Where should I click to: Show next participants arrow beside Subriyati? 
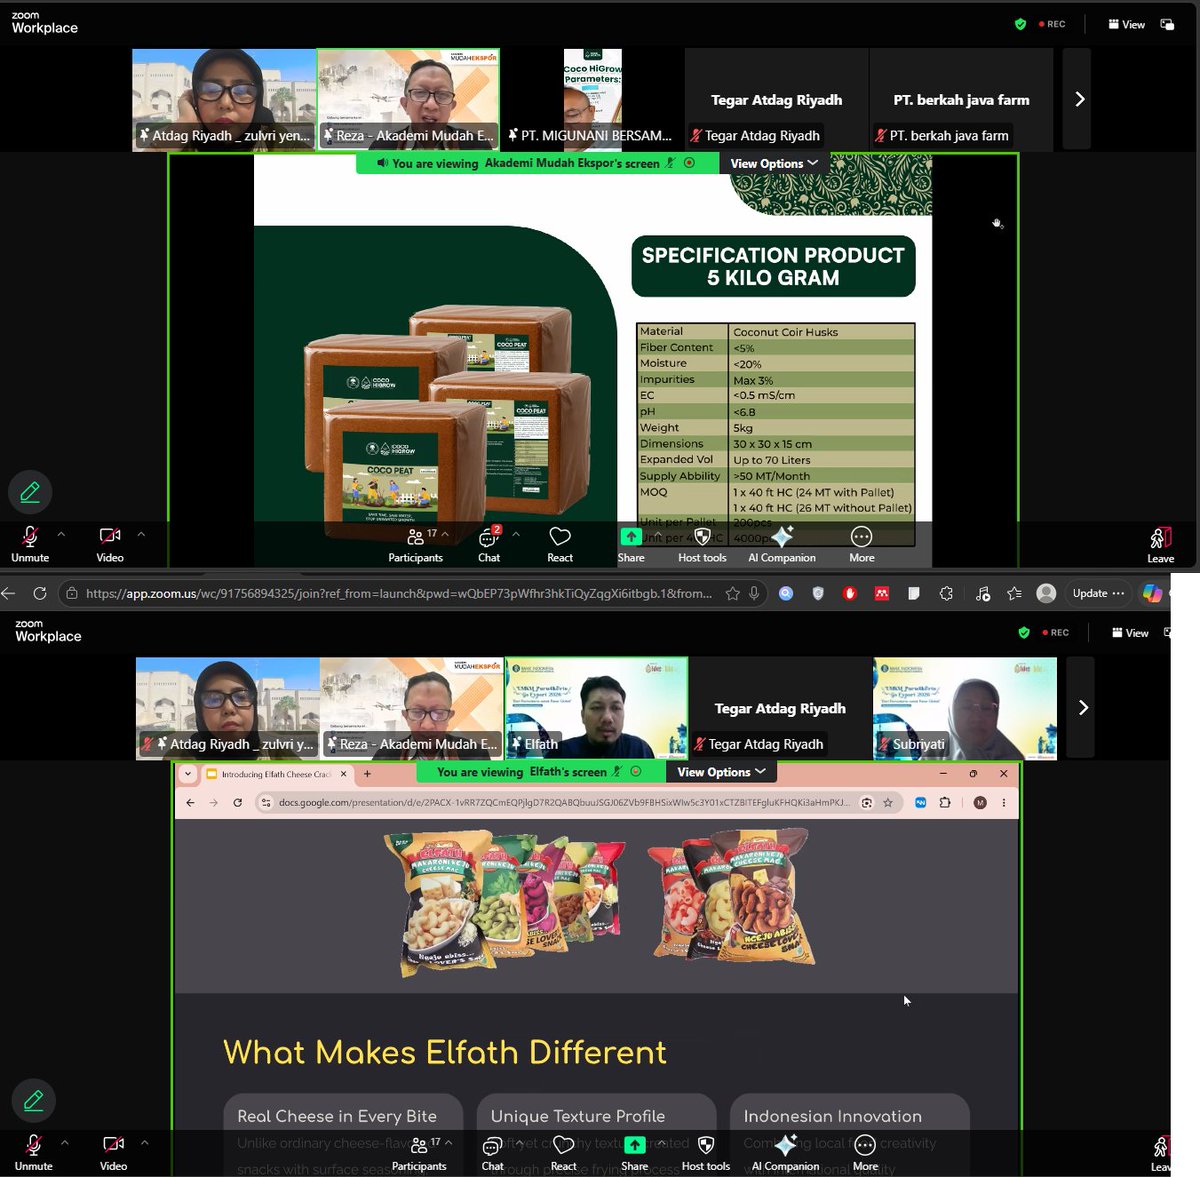[x=1083, y=707]
